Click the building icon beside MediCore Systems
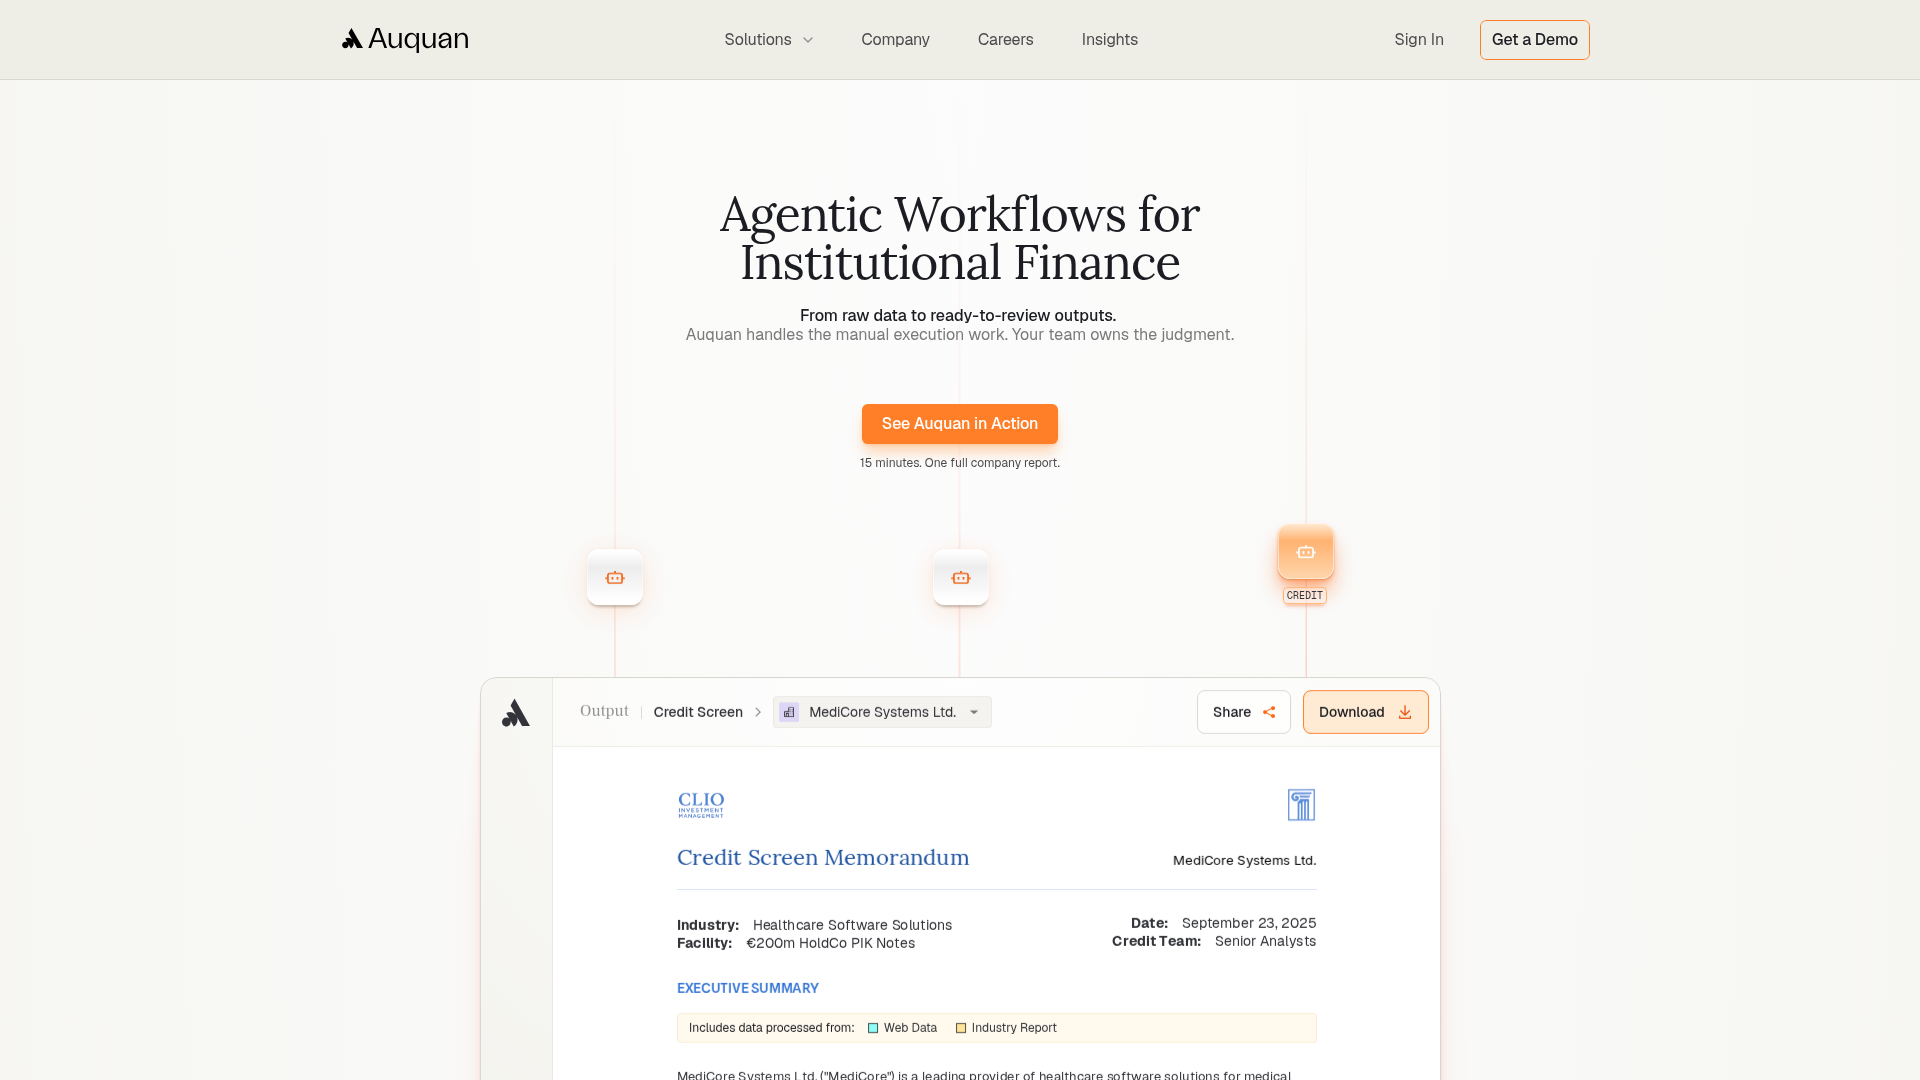 (x=789, y=712)
